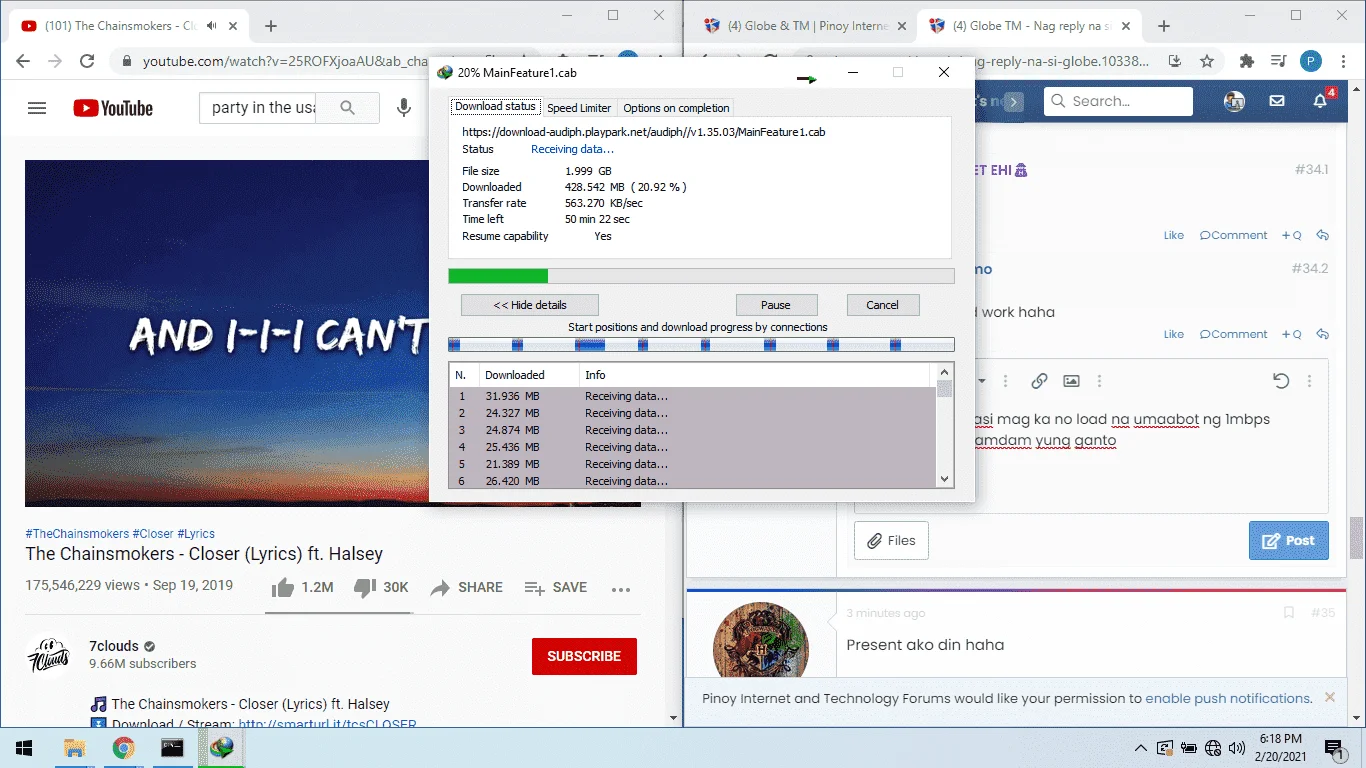The image size is (1366, 768).
Task: Open the forum window's Chrome menu
Action: 1343,61
